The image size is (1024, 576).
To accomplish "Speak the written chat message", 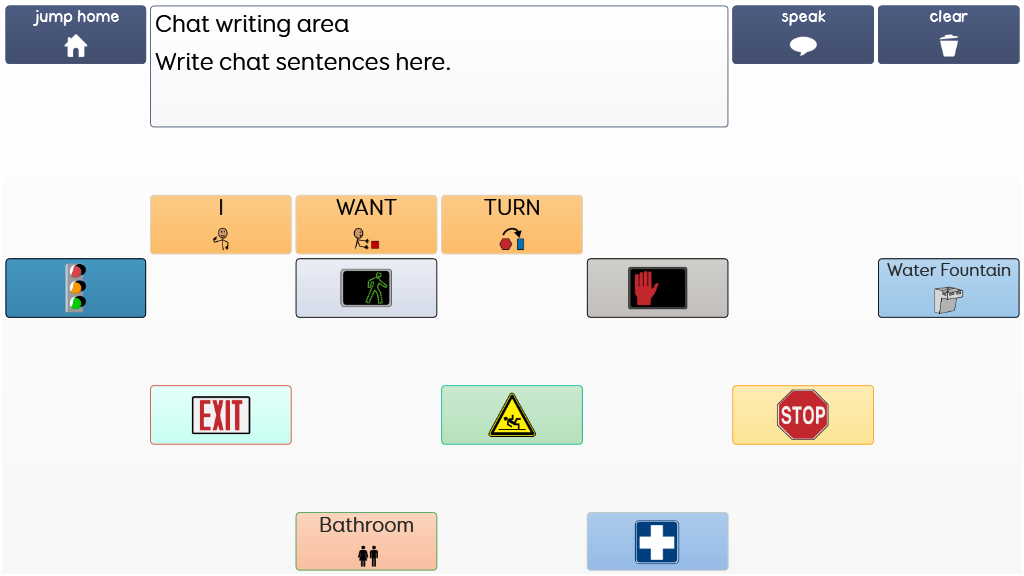I will pyautogui.click(x=803, y=34).
